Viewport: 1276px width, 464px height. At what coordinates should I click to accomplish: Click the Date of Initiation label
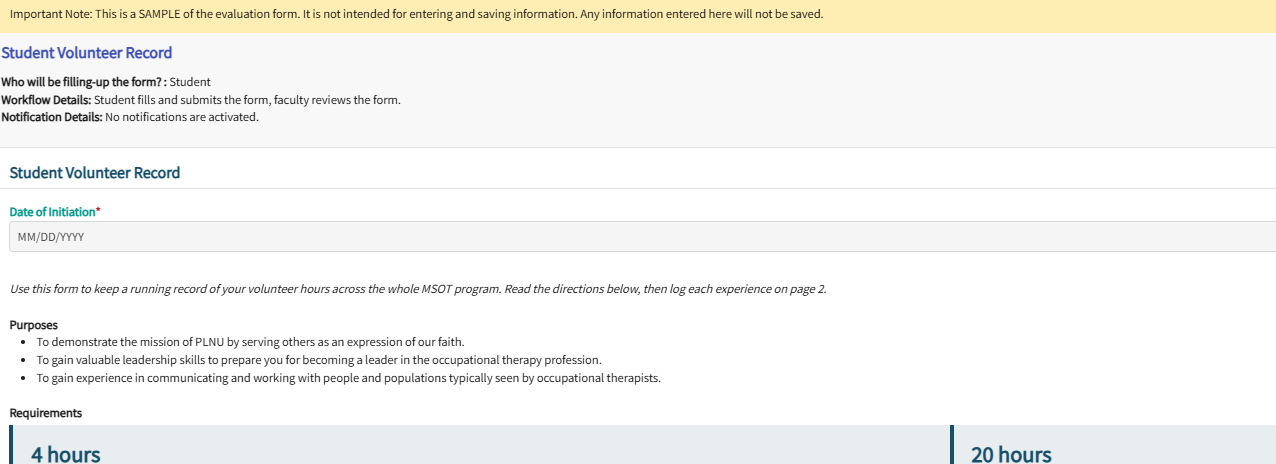click(x=55, y=212)
